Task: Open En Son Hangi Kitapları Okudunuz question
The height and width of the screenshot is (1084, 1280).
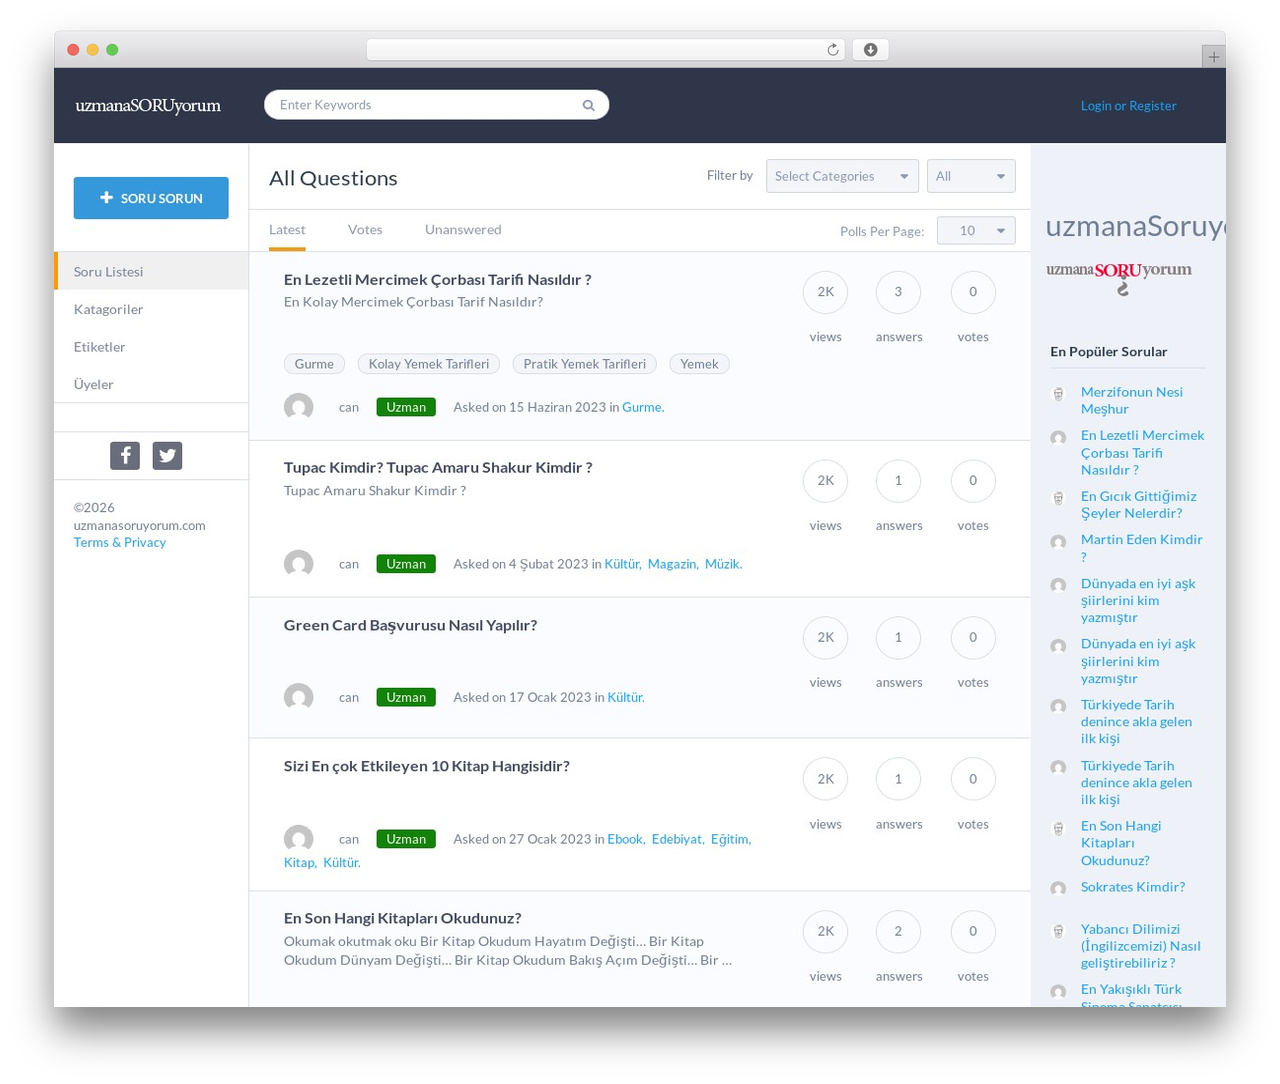Action: click(402, 919)
